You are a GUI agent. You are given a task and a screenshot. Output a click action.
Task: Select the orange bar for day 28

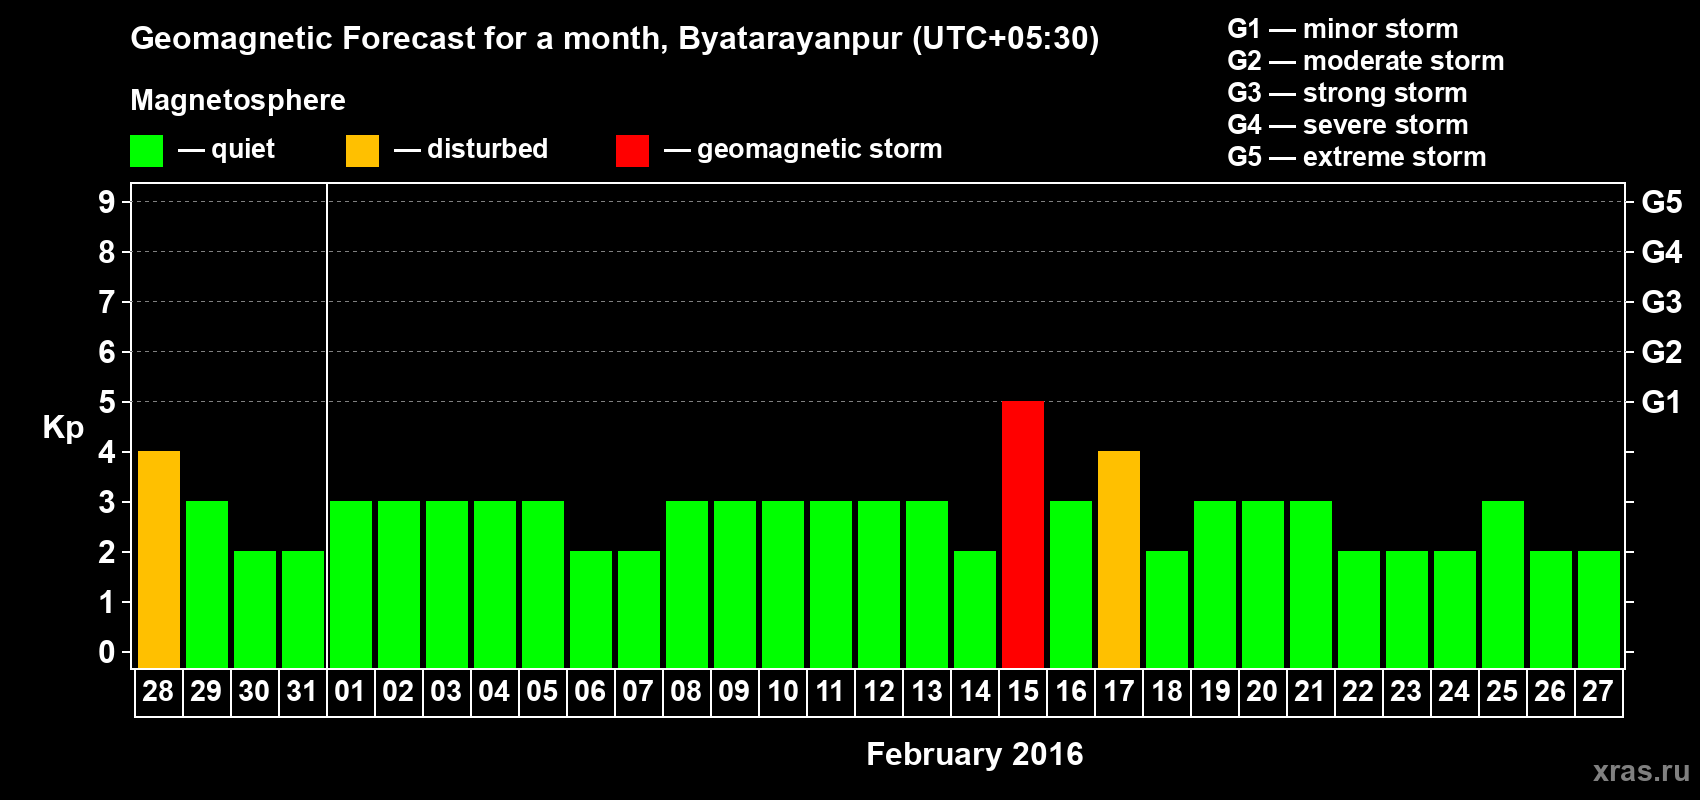(159, 560)
